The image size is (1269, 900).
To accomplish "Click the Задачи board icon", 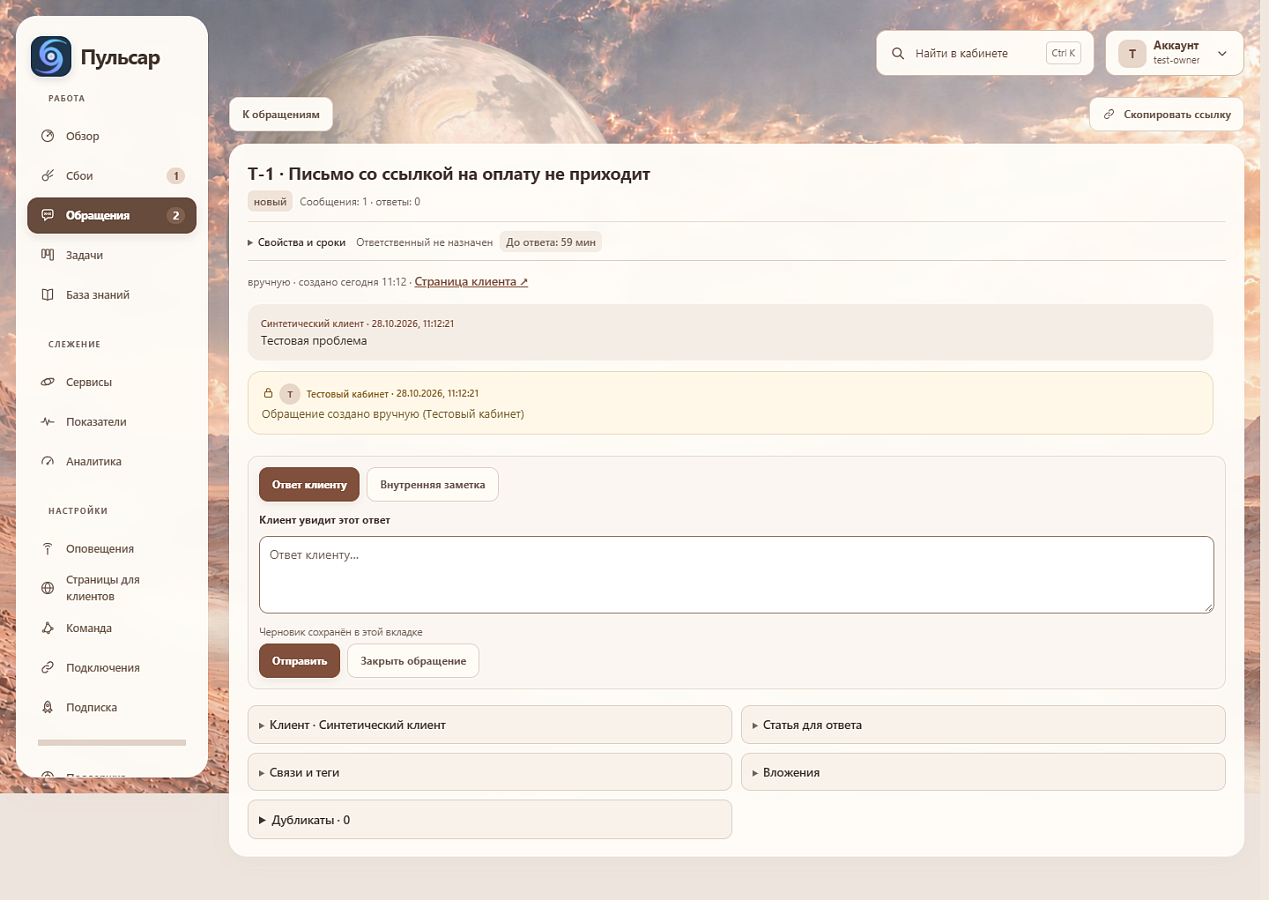I will point(47,255).
